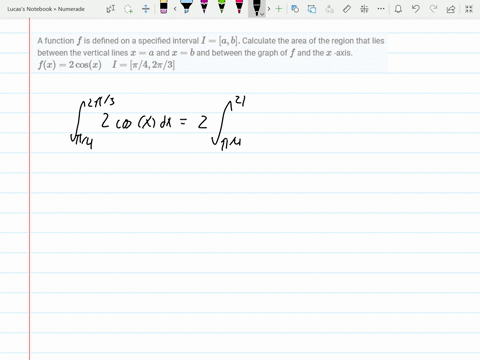Share the notebook page

tap(451, 9)
